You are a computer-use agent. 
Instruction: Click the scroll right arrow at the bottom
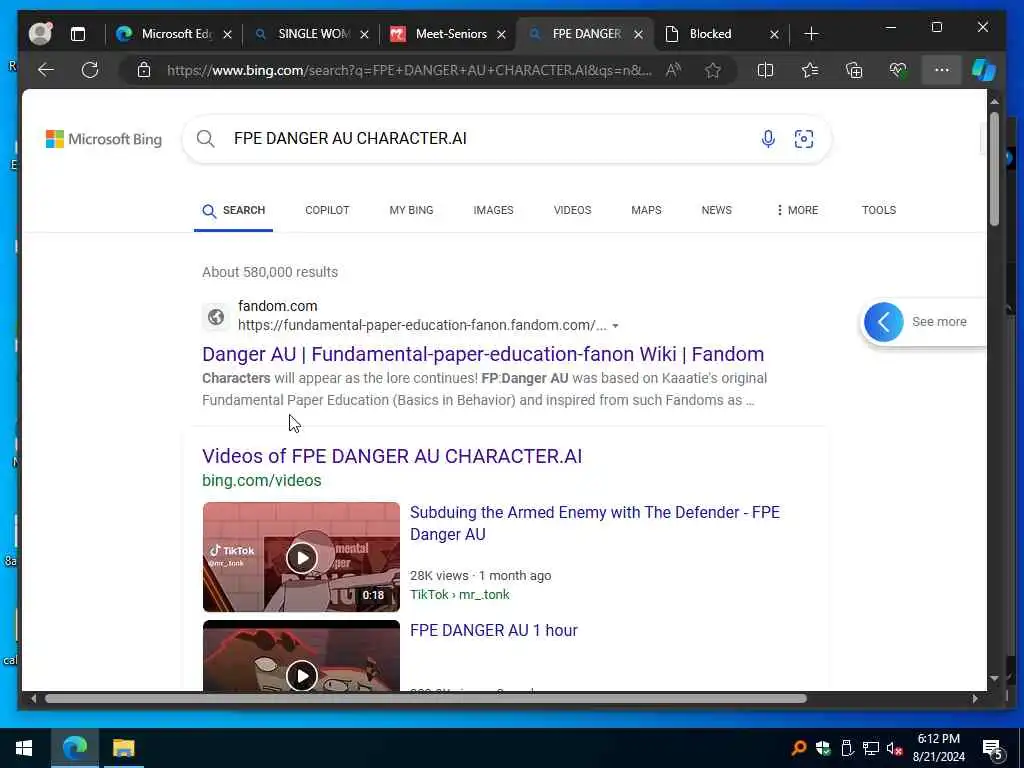click(974, 698)
